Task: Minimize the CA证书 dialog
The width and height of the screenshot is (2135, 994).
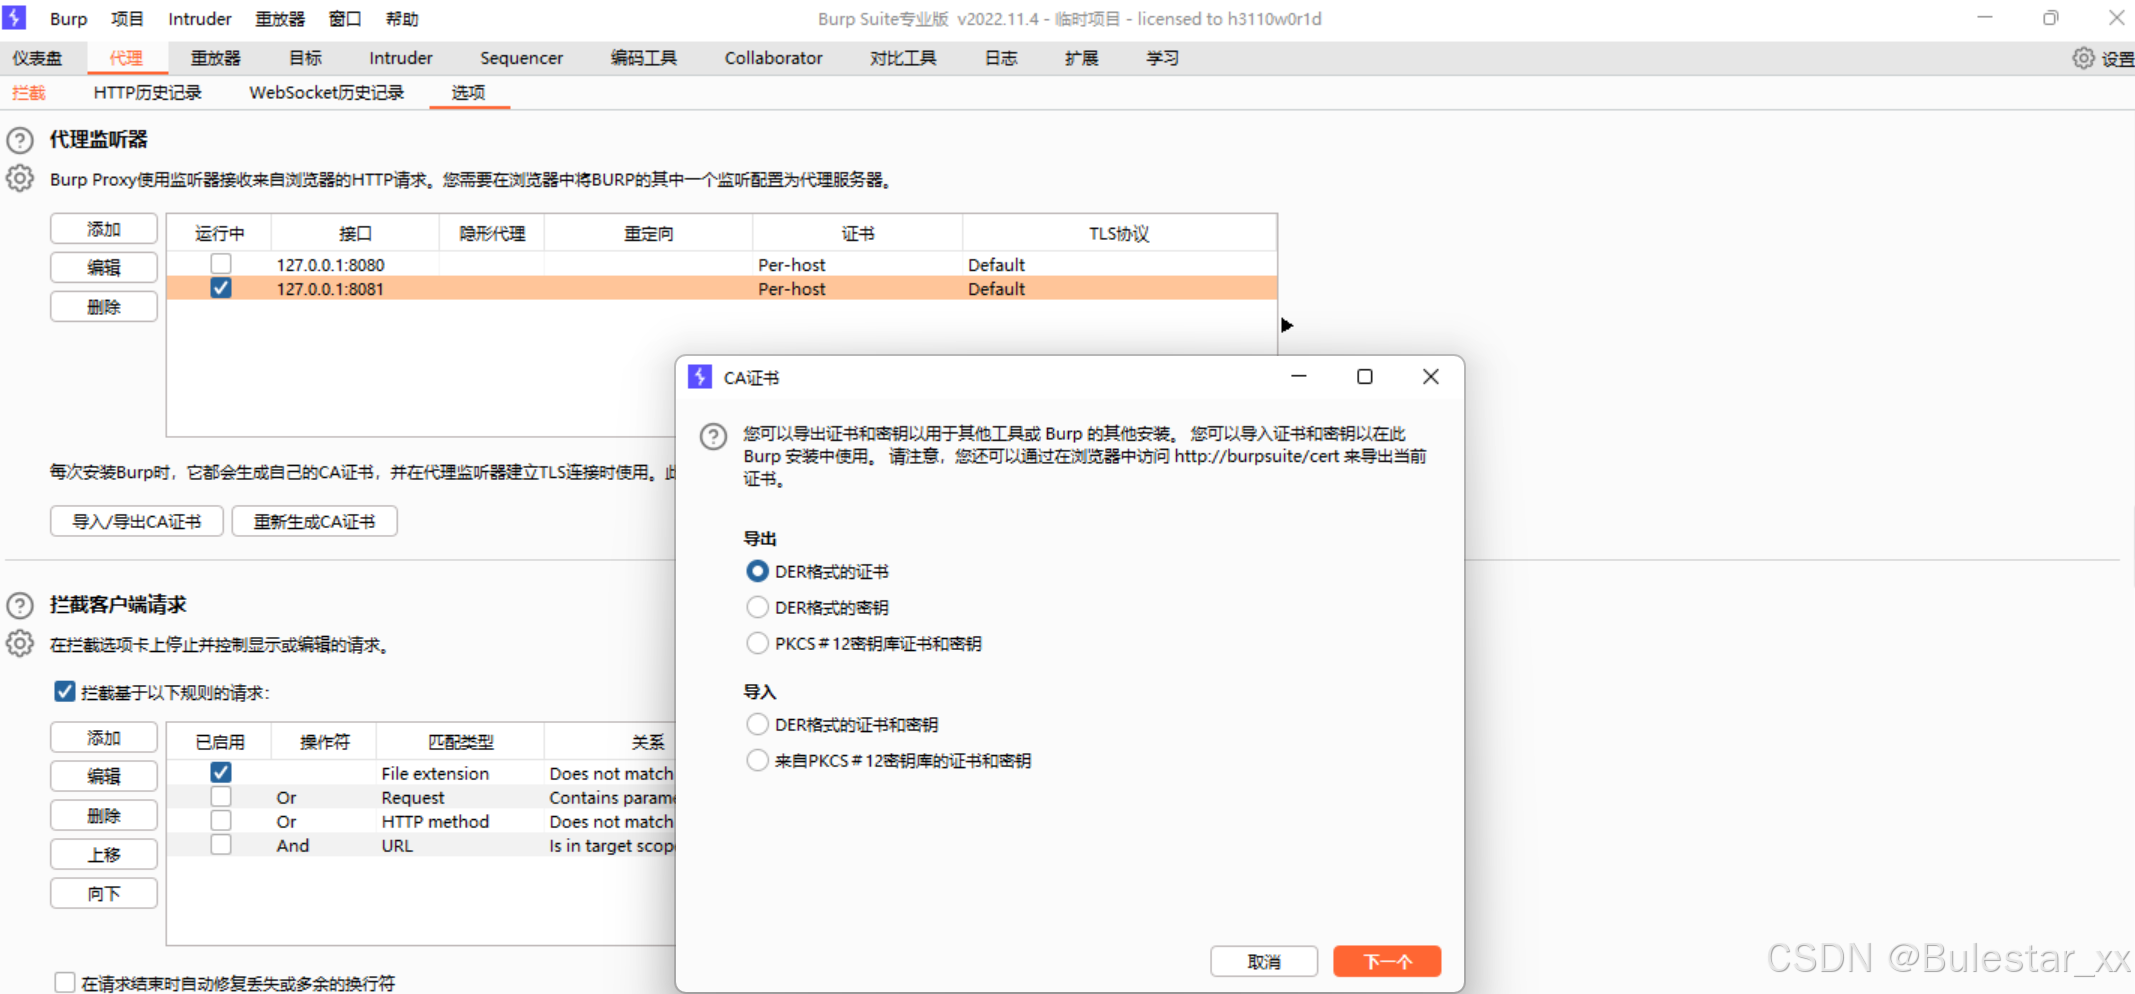Action: 1299,376
